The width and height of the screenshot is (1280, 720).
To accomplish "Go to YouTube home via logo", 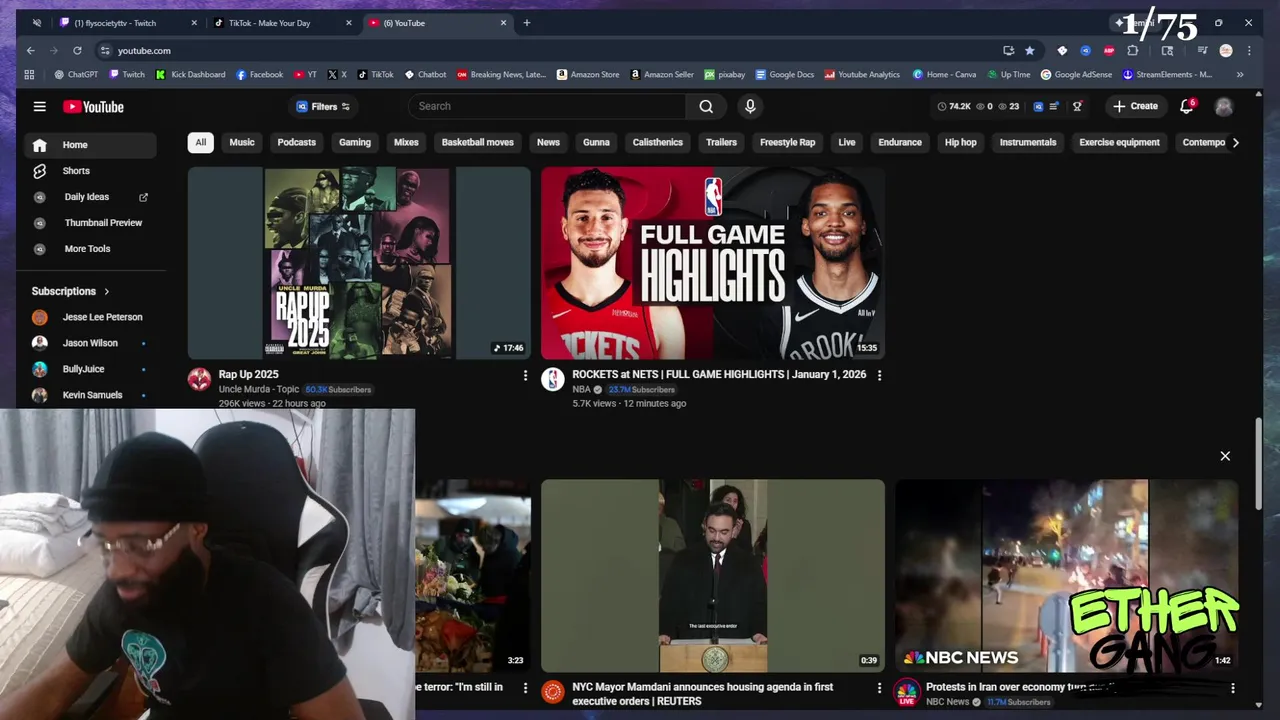I will point(93,107).
